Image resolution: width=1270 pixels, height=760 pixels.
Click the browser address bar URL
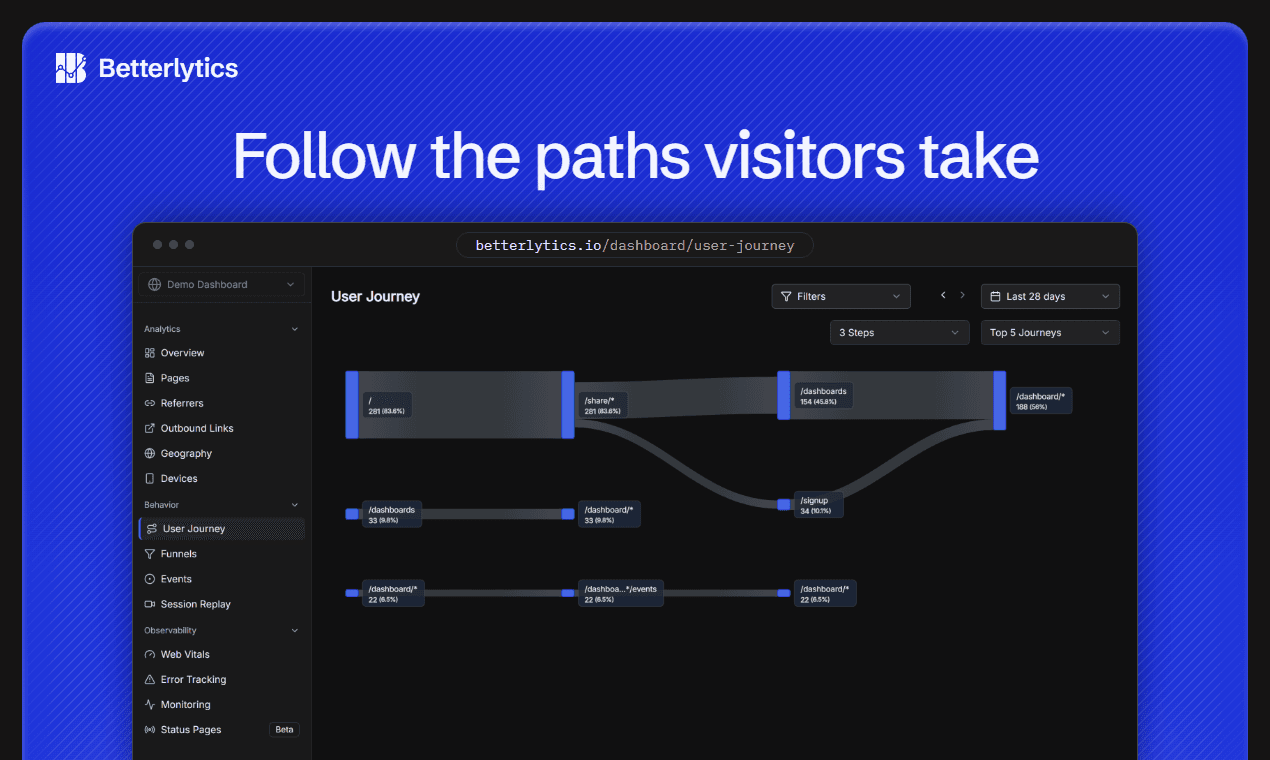[x=635, y=246]
